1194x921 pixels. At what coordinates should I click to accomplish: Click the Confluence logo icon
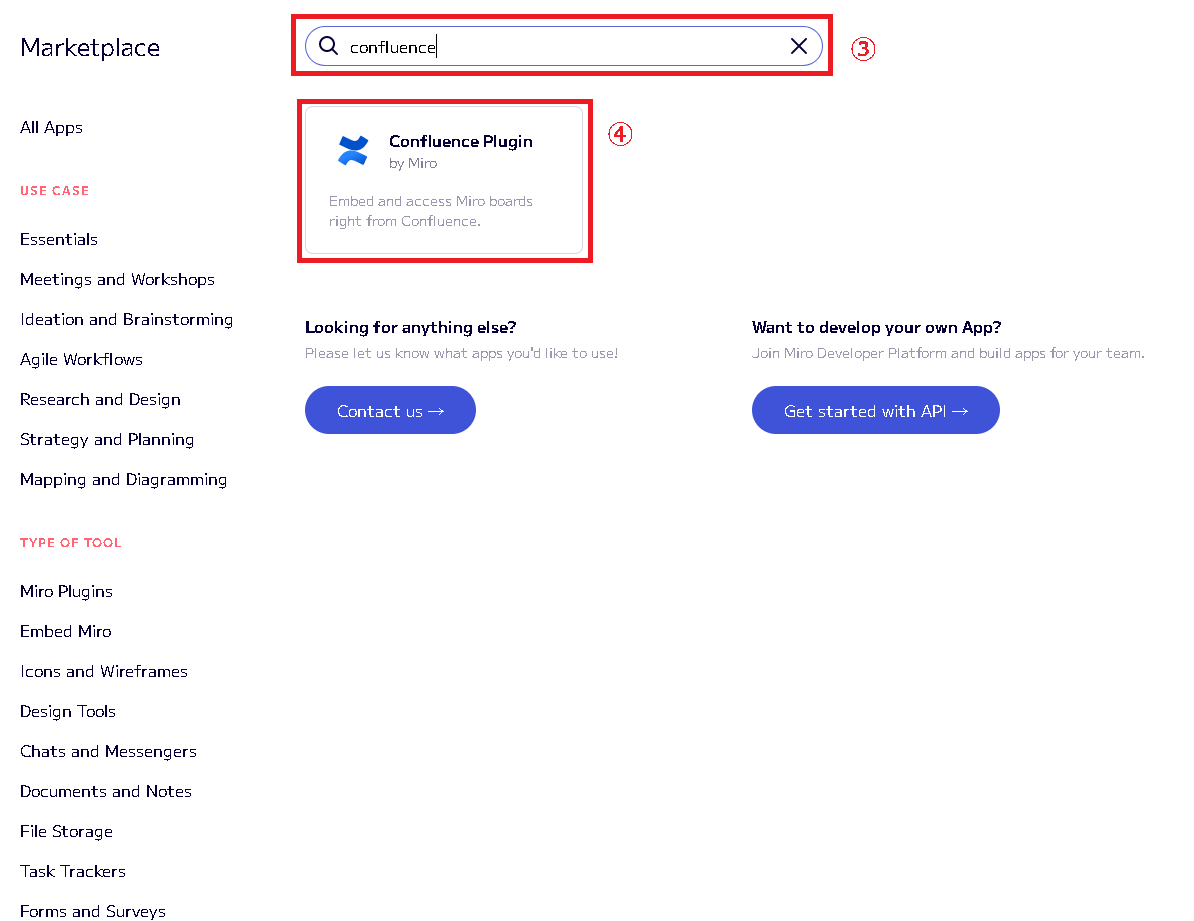pyautogui.click(x=353, y=150)
